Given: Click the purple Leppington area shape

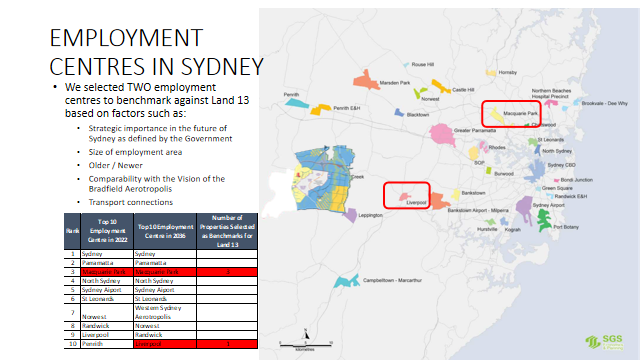Looking at the screenshot, I should click(350, 215).
